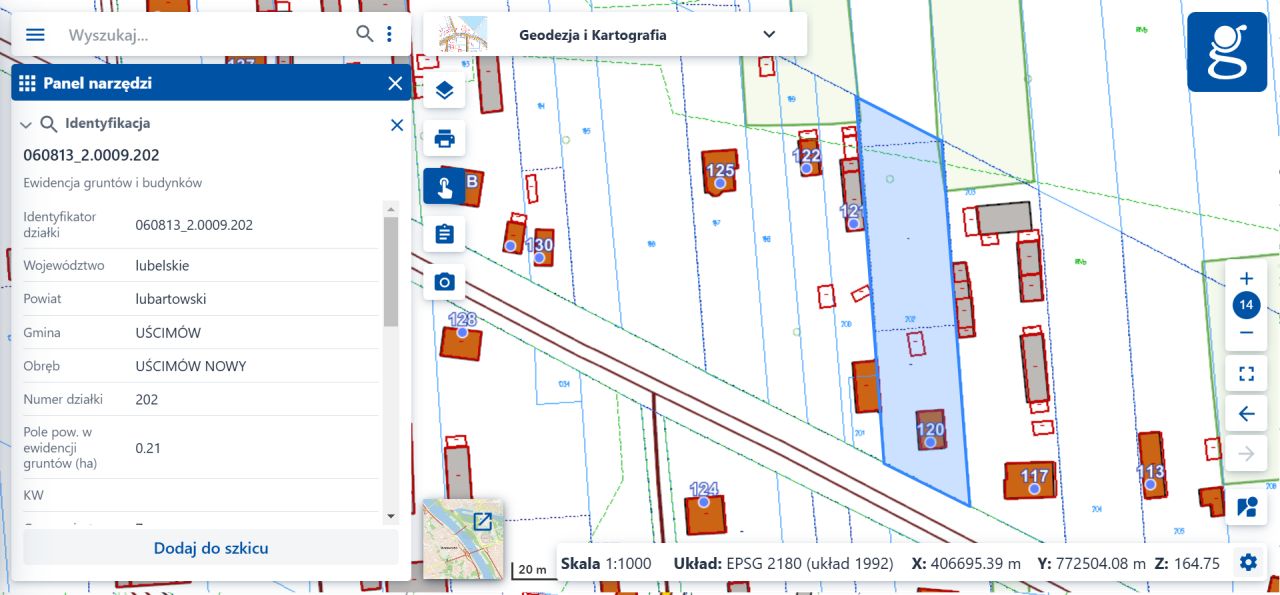Select parcel ID heading 060813_2.0009.202
The height and width of the screenshot is (595, 1280).
pyautogui.click(x=91, y=155)
